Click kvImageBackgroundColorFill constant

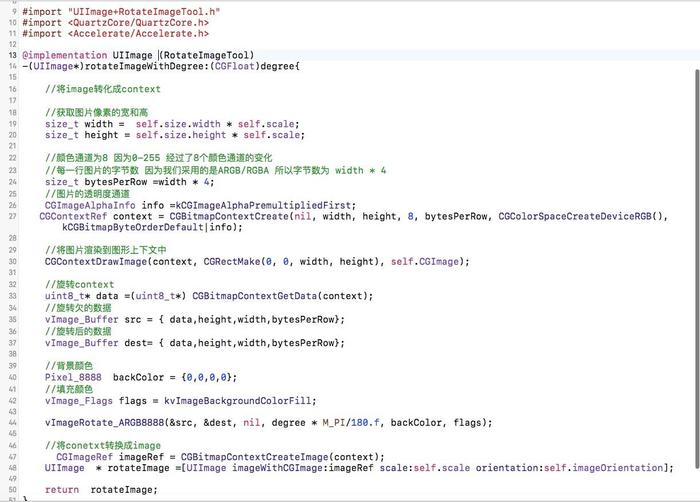click(x=238, y=401)
